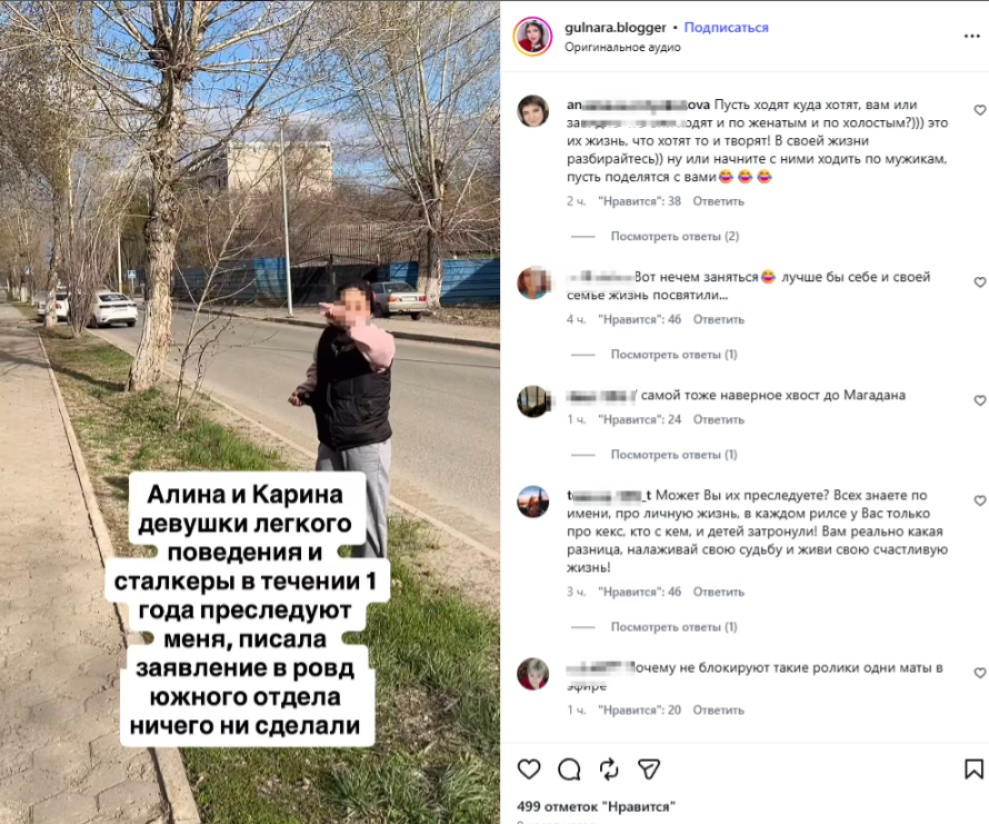
Task: Reply to comment with 38 likes
Action: (x=718, y=201)
